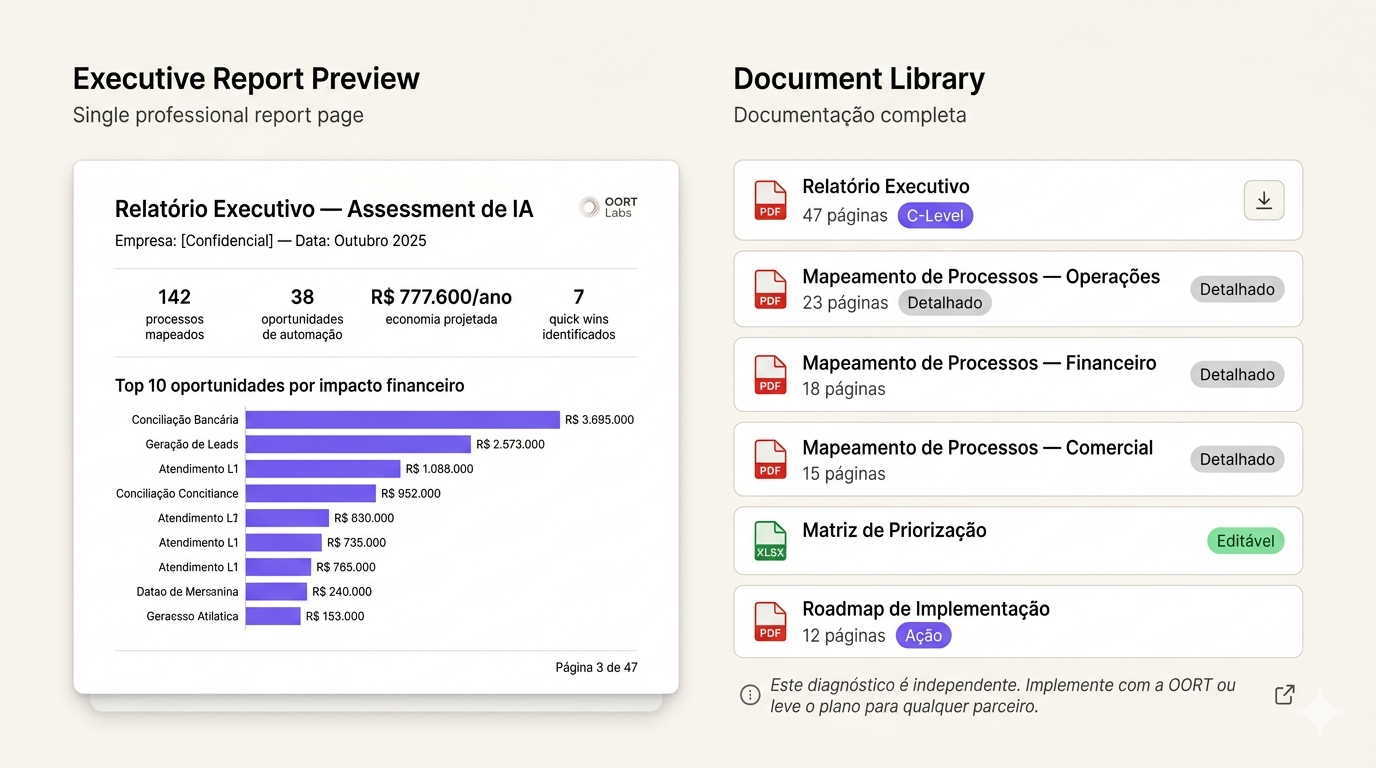
Task: Click the OORT Labs logo
Action: (x=608, y=207)
